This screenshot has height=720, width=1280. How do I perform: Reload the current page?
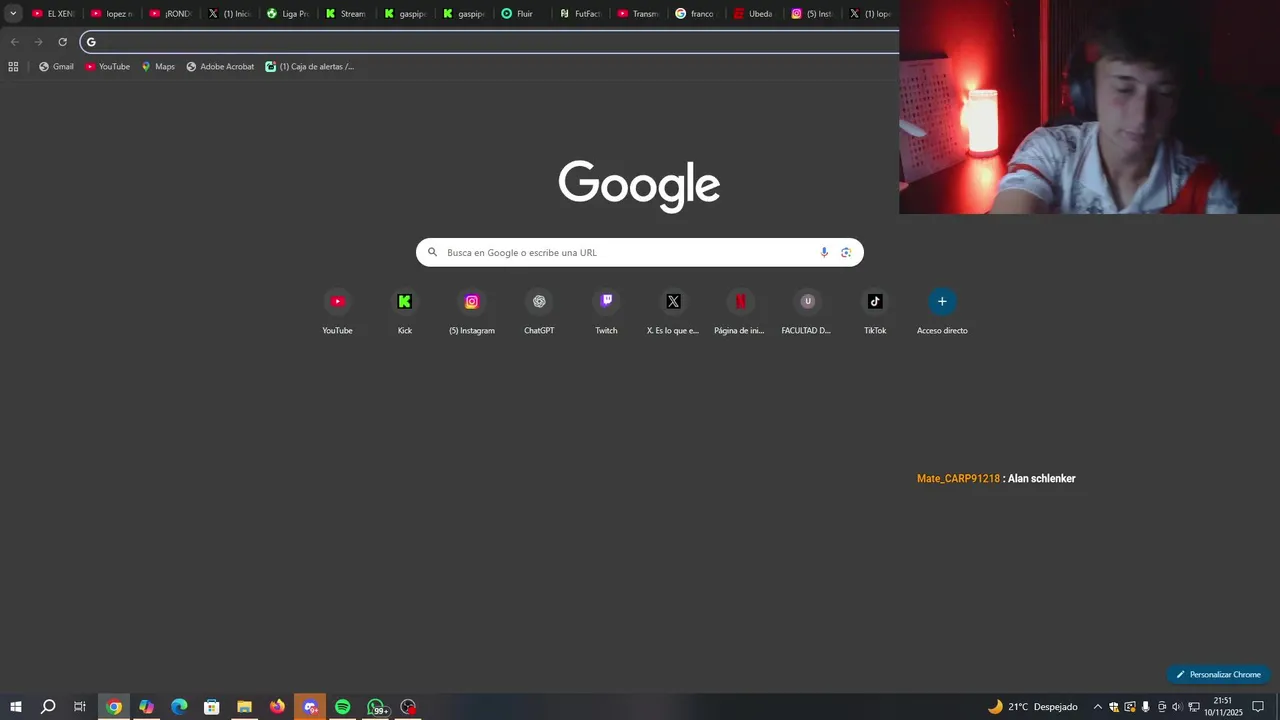tap(62, 42)
